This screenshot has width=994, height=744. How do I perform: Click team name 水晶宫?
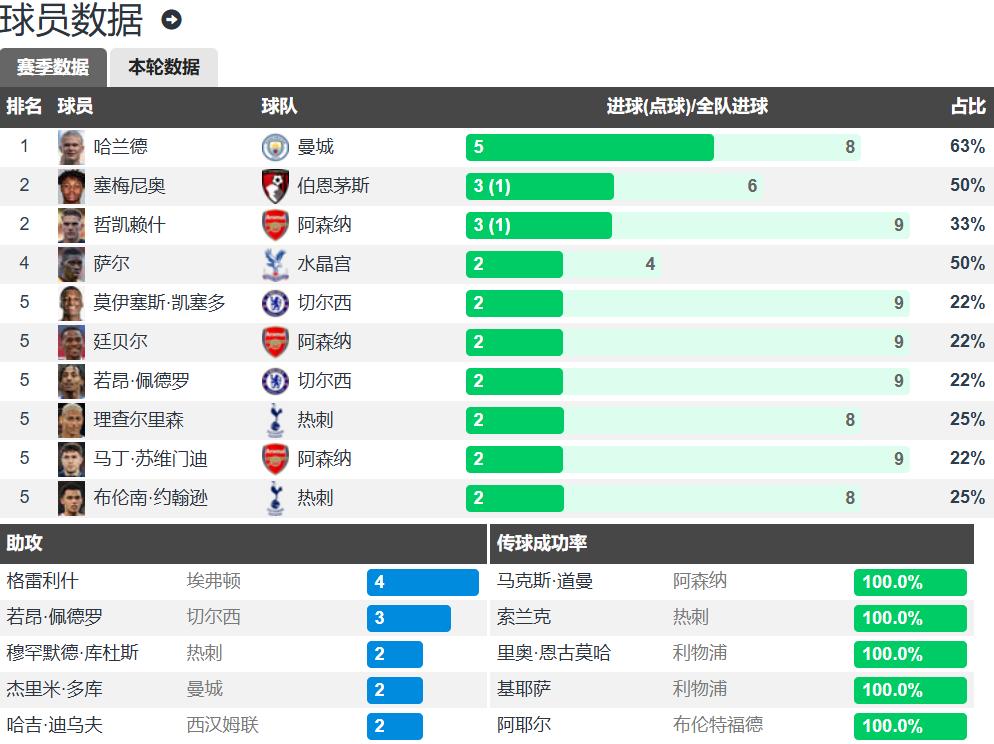(x=324, y=264)
